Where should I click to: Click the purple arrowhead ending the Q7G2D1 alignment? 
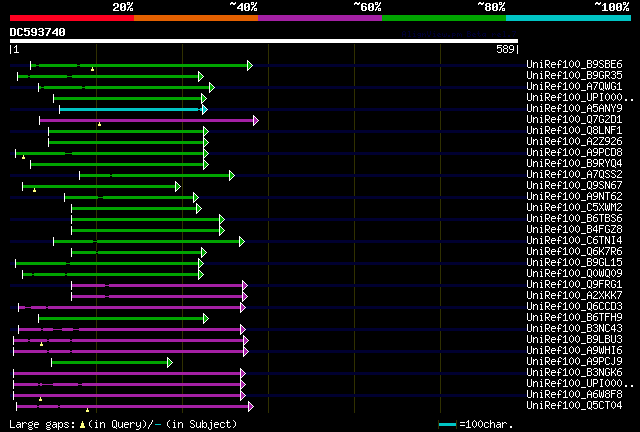coord(256,120)
